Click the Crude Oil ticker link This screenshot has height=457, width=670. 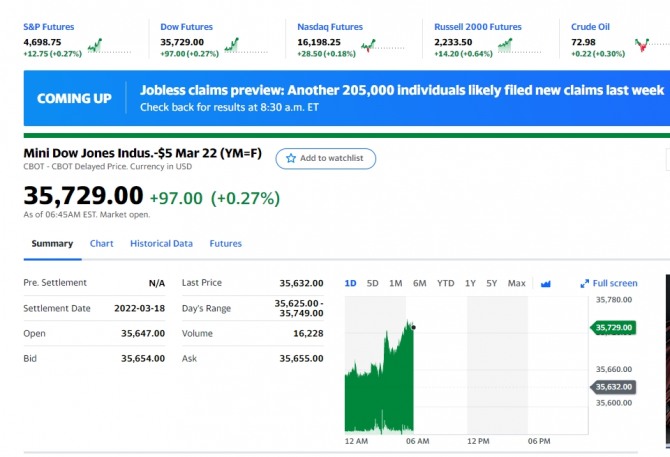pos(590,27)
